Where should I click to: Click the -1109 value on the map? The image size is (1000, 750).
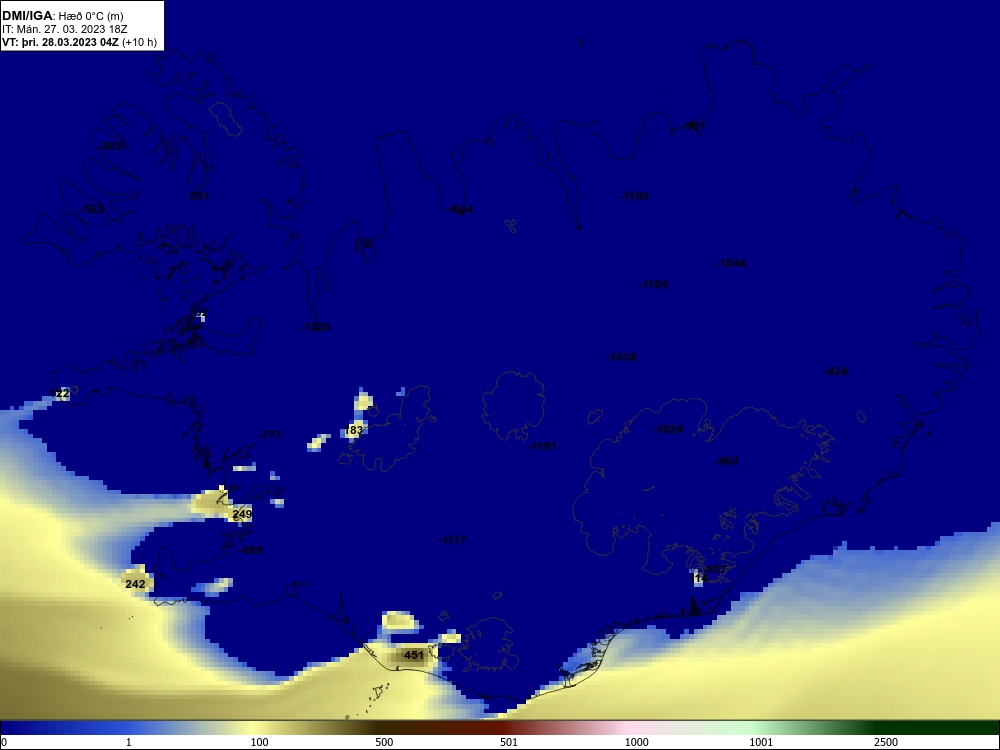click(x=634, y=196)
